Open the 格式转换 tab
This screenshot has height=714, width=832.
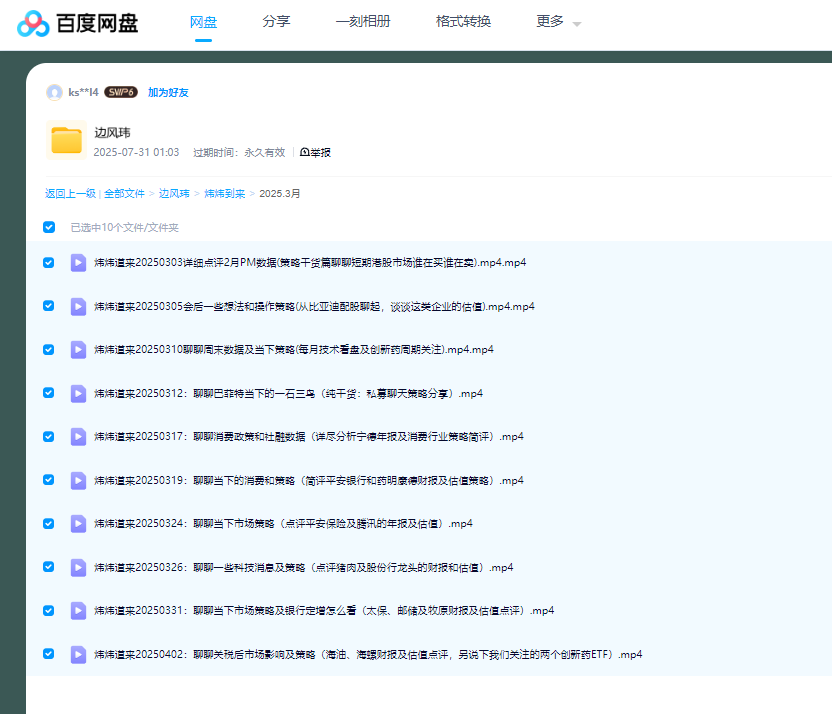463,22
